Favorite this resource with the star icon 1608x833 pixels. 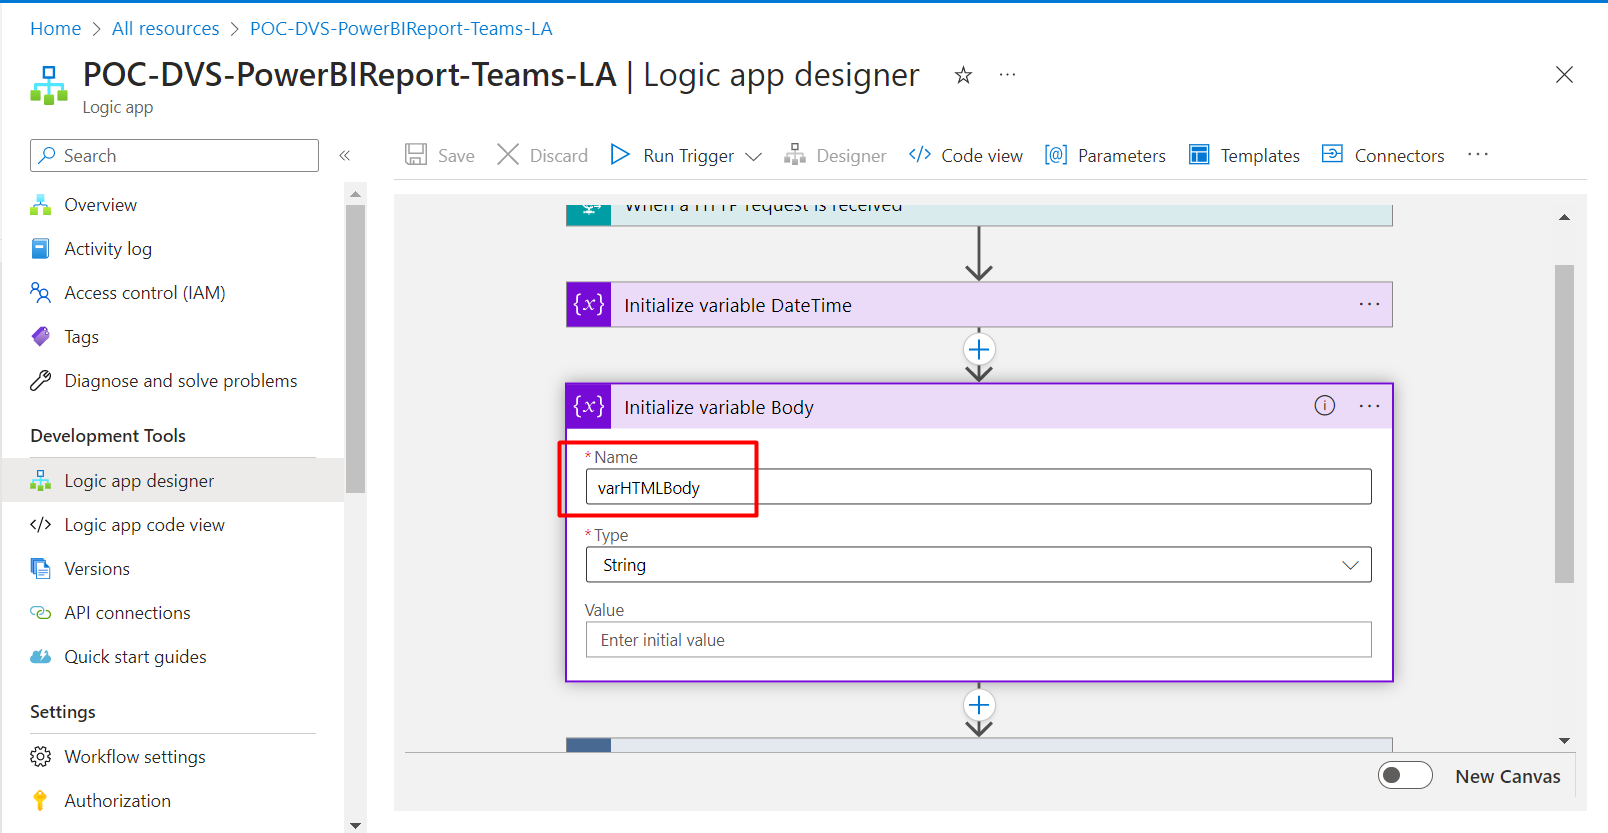pos(963,75)
